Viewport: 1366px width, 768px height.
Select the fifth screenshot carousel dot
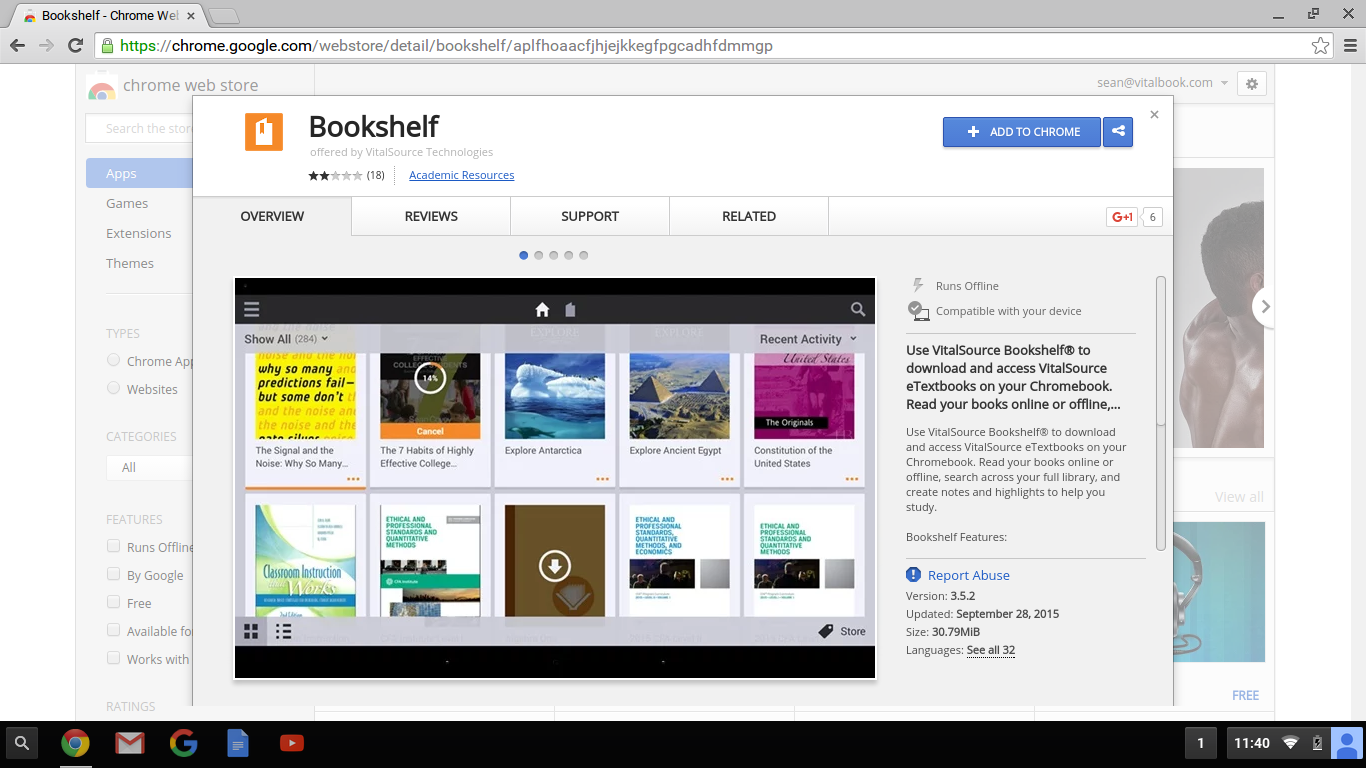click(x=584, y=255)
